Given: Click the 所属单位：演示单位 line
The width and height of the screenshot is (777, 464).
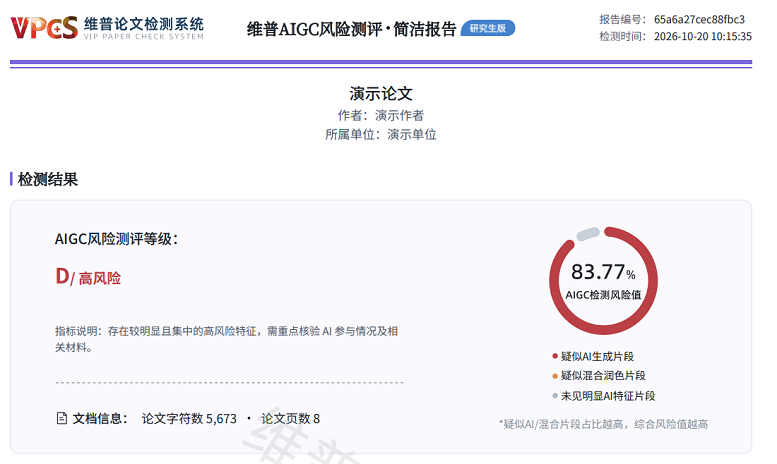Looking at the screenshot, I should (381, 134).
